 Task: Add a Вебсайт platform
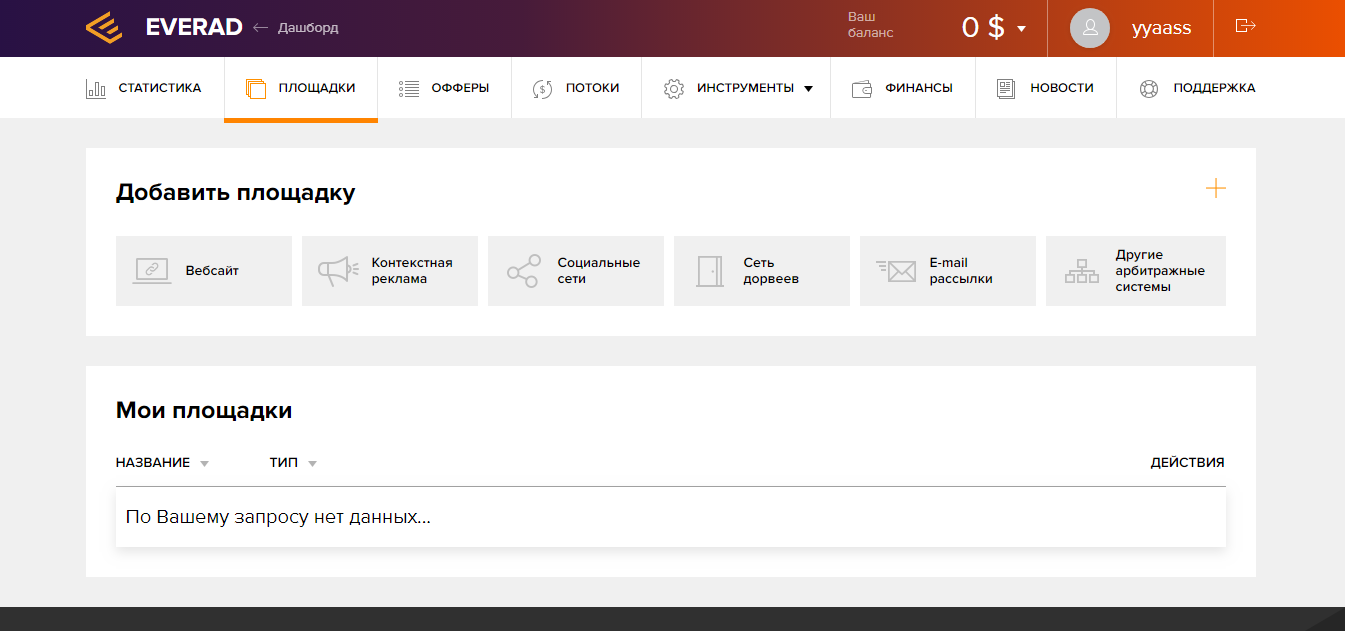coord(204,271)
